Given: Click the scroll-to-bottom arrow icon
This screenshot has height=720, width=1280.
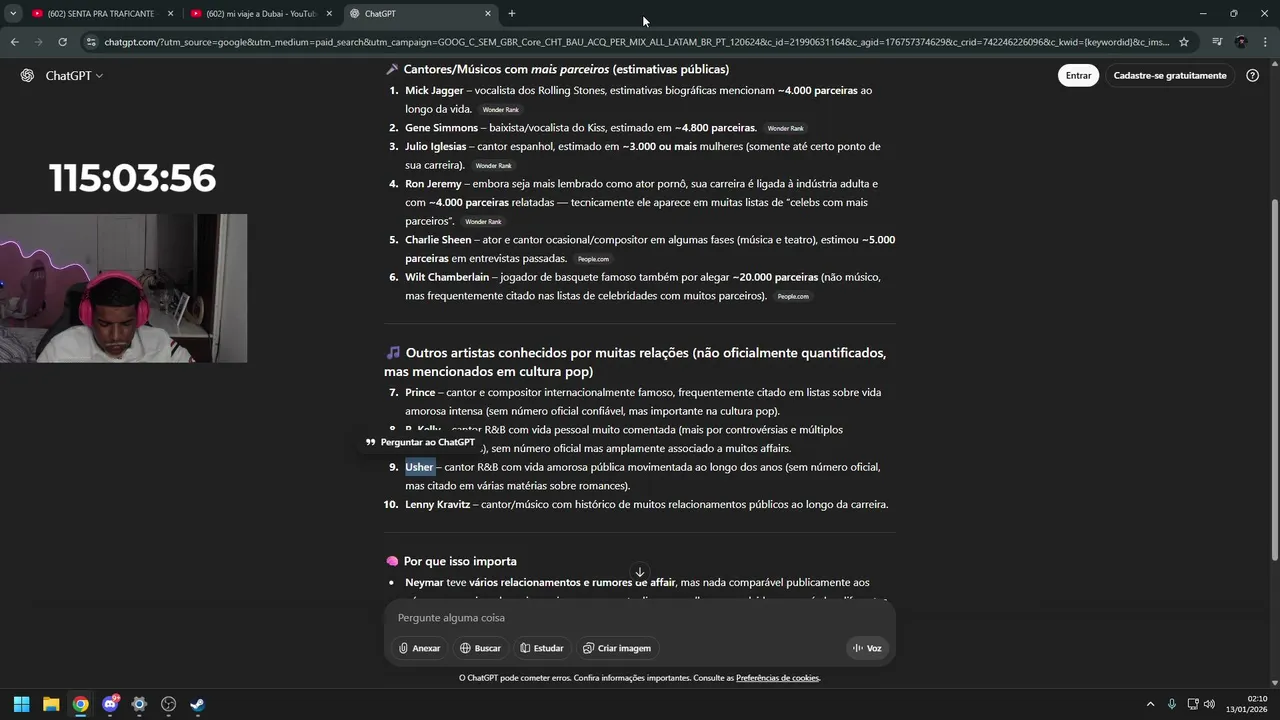Looking at the screenshot, I should click(x=640, y=572).
